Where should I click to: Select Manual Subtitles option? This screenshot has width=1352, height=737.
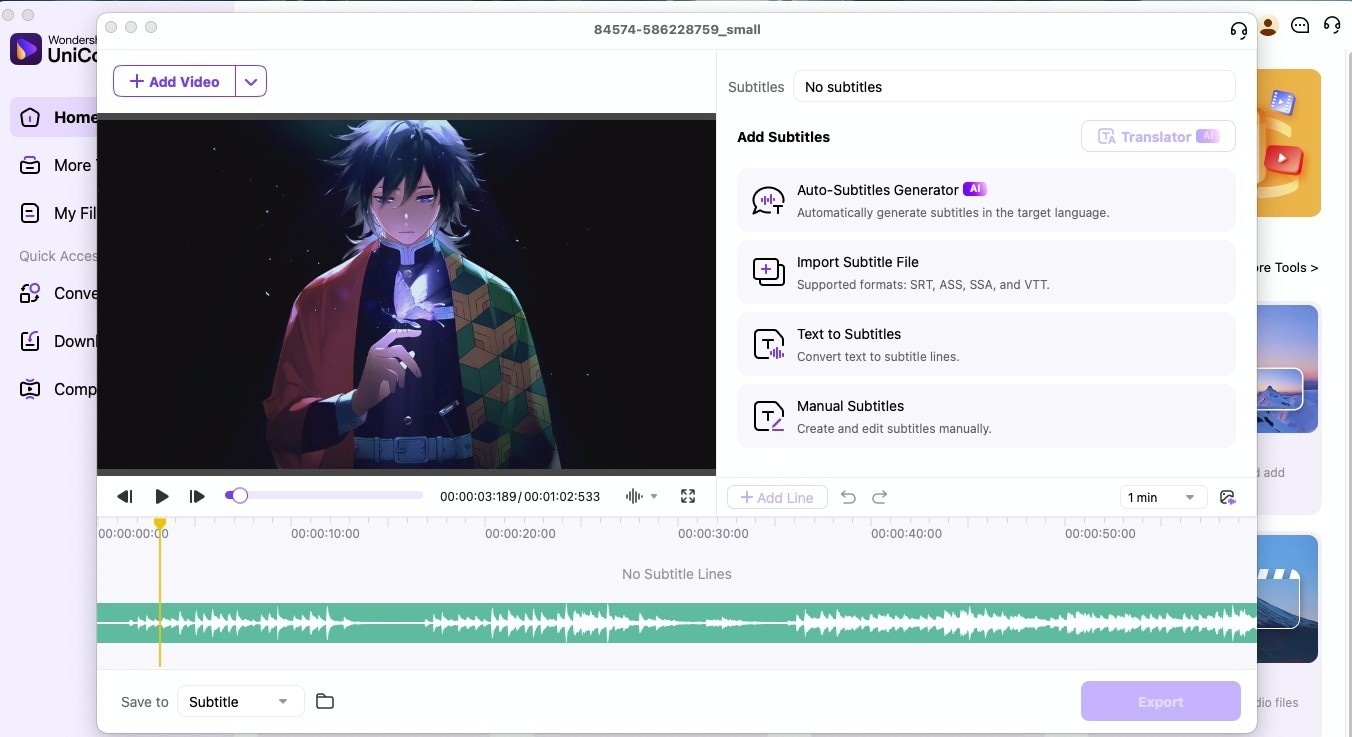coord(986,416)
